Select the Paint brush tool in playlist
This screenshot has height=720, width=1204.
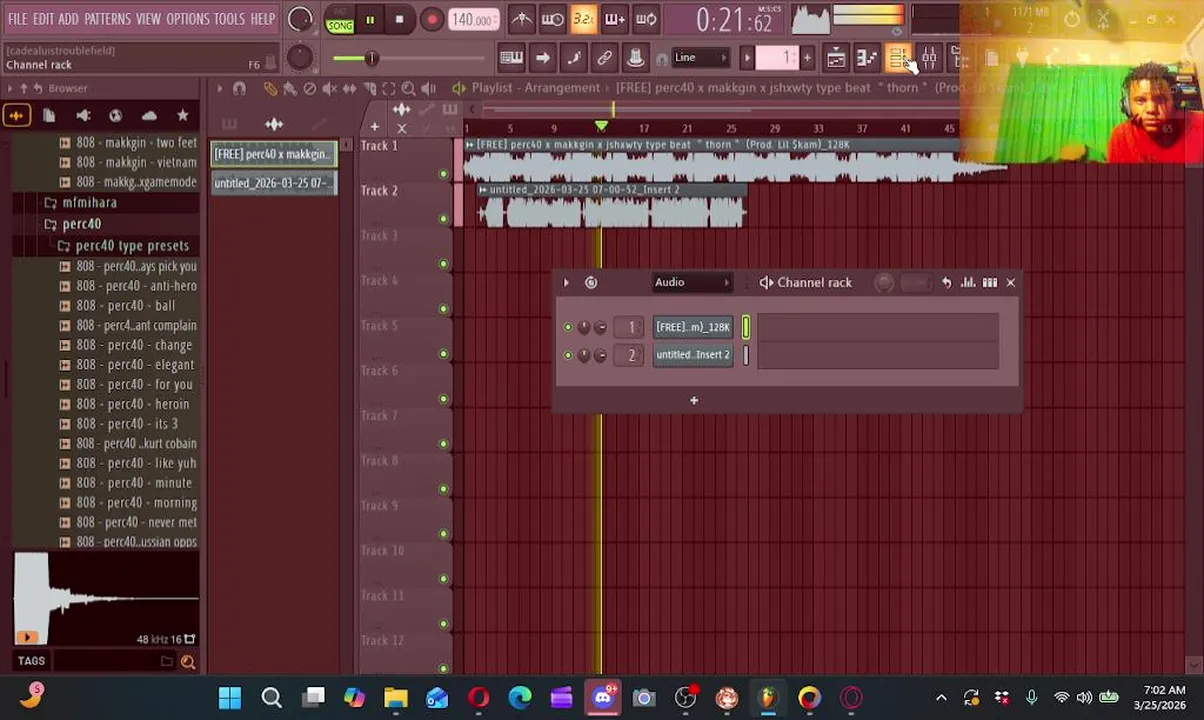click(290, 88)
